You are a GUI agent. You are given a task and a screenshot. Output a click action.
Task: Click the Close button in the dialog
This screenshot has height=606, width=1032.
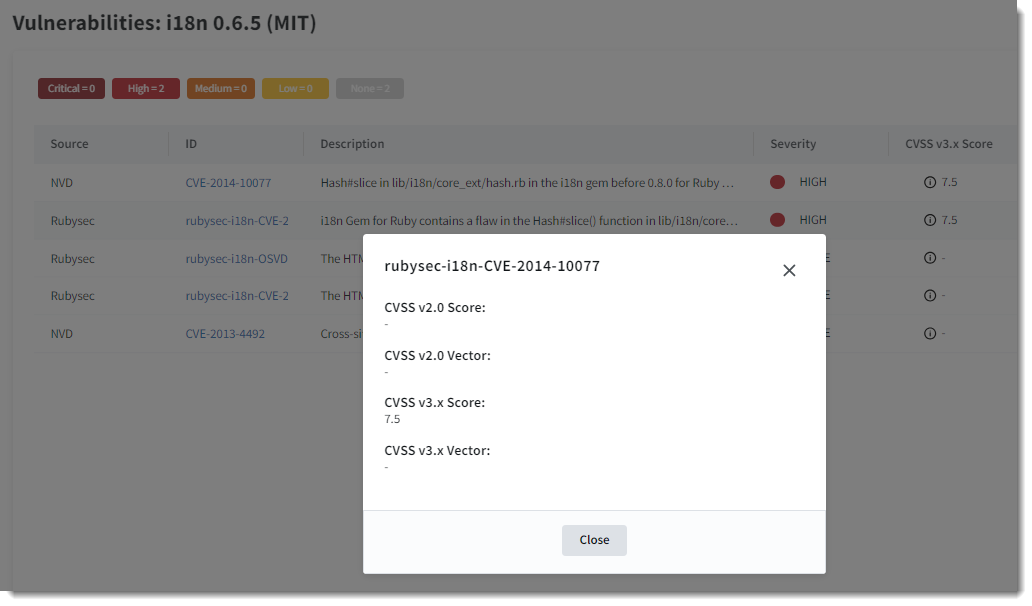click(x=594, y=540)
